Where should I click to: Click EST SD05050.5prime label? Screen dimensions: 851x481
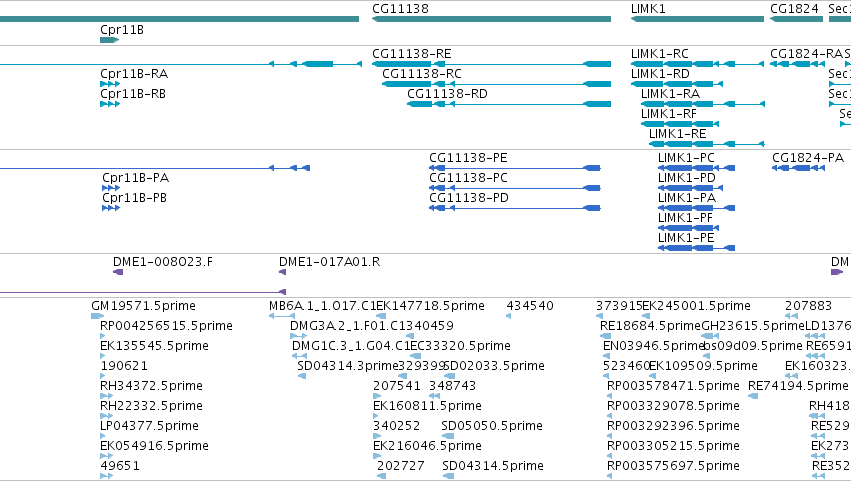click(x=492, y=427)
